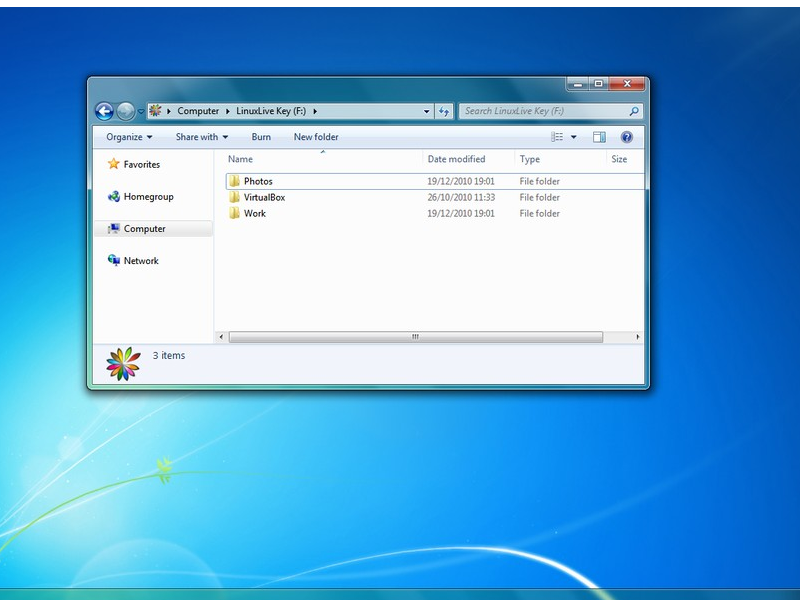Click the Back navigation arrow

click(x=104, y=112)
